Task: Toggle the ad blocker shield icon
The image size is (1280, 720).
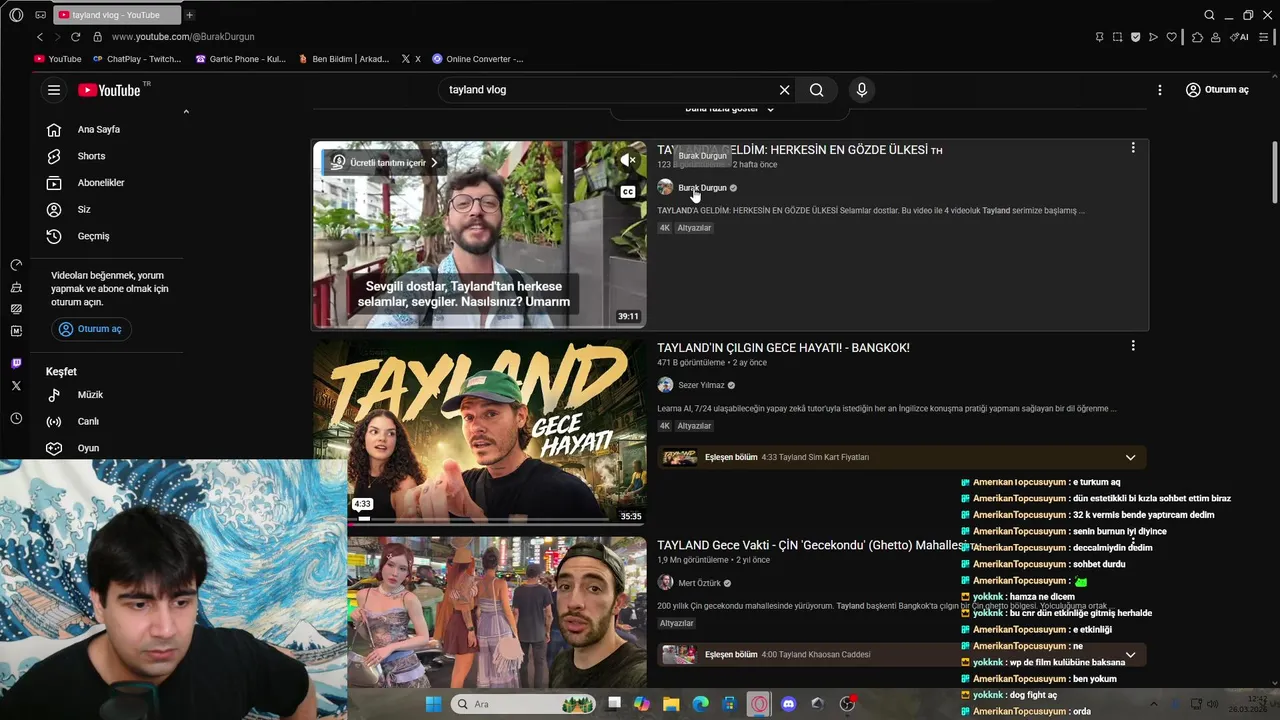Action: tap(1135, 37)
